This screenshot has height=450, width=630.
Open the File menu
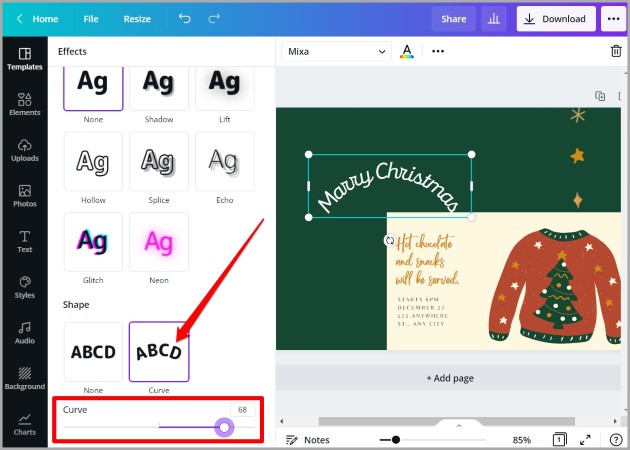[x=91, y=19]
